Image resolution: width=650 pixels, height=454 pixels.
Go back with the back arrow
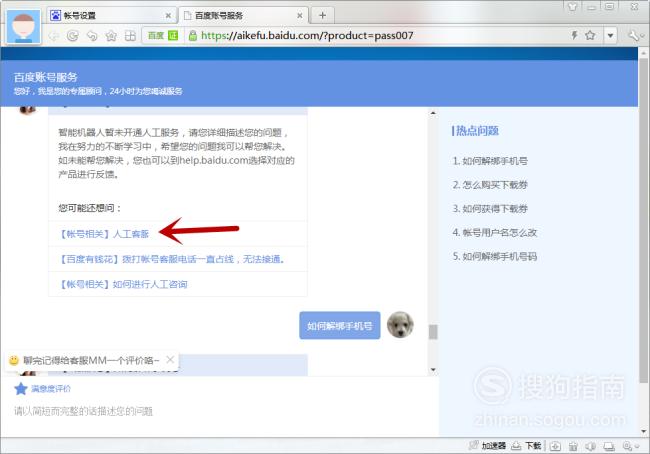[54, 36]
